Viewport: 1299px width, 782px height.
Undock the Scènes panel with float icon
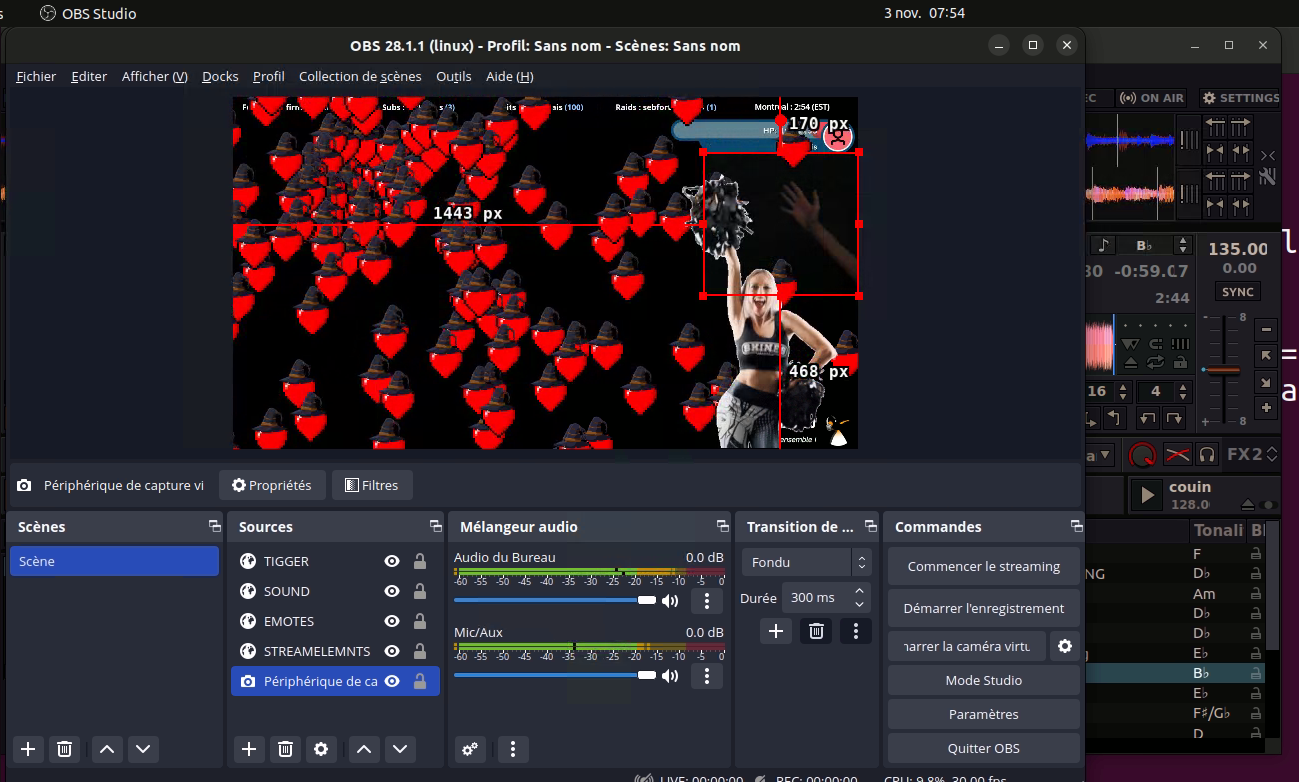[214, 526]
